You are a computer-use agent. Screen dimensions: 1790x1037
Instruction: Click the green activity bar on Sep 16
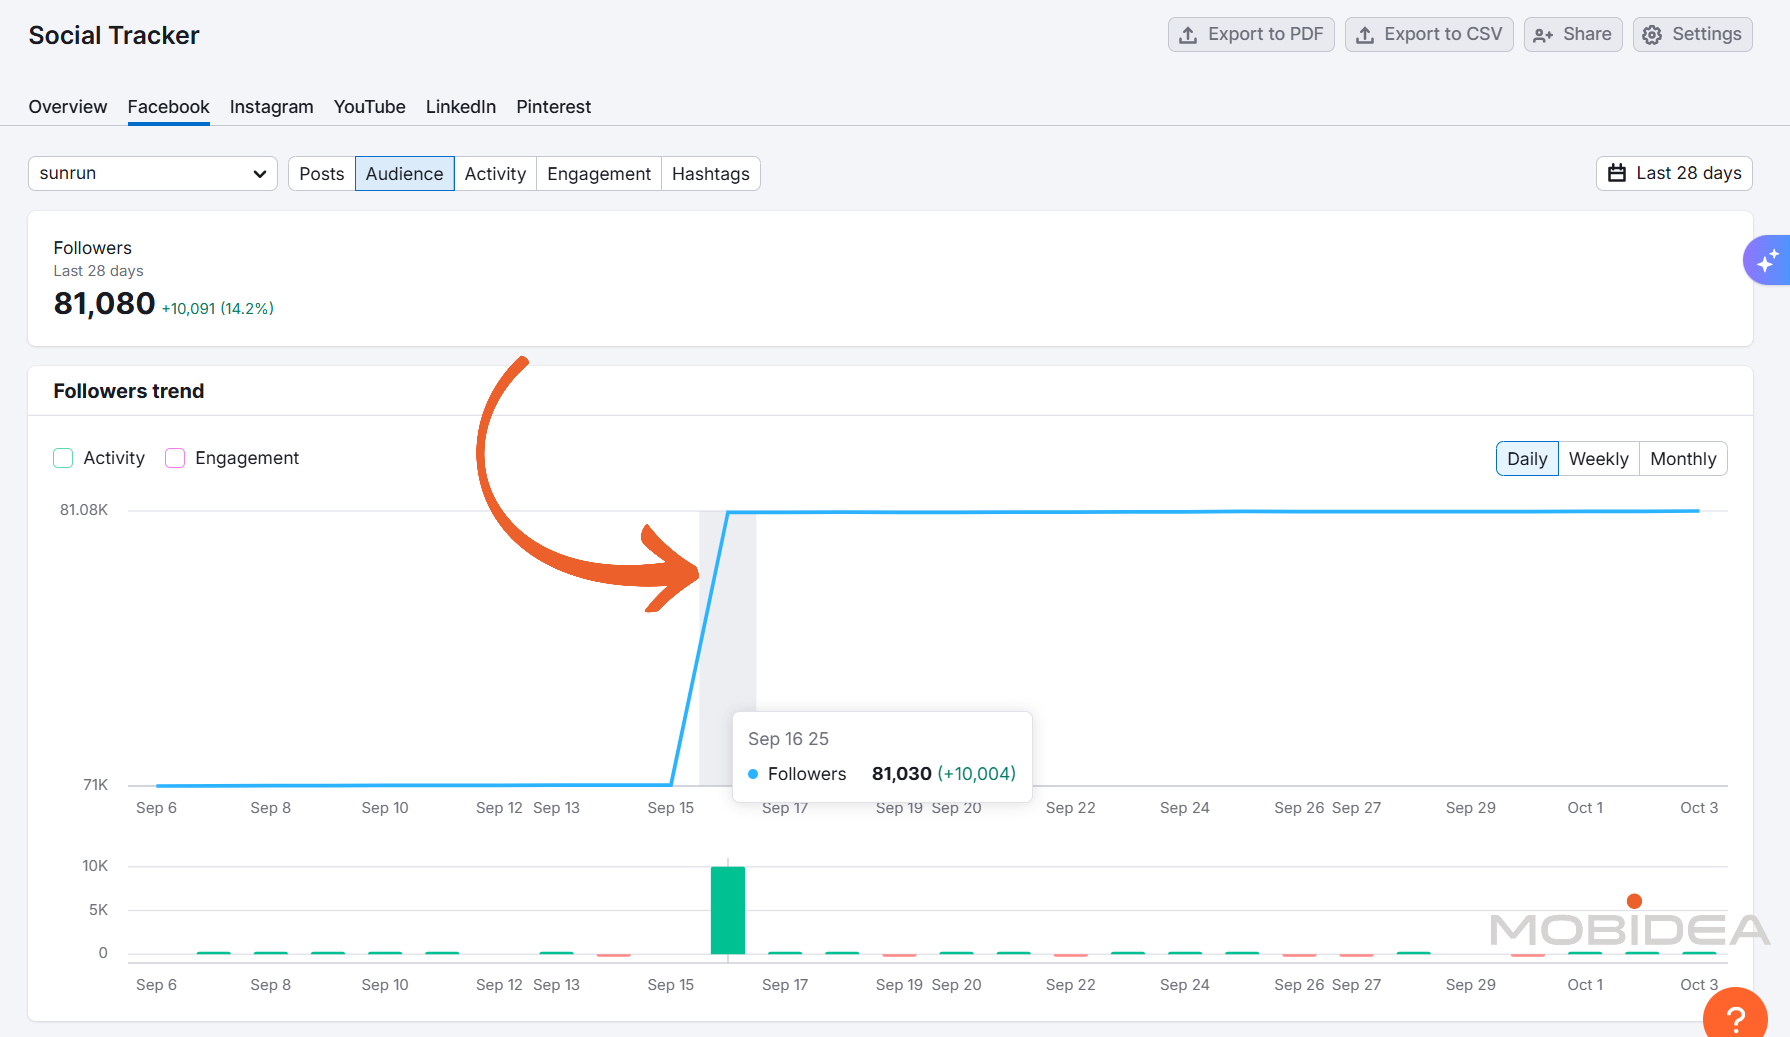(x=728, y=908)
